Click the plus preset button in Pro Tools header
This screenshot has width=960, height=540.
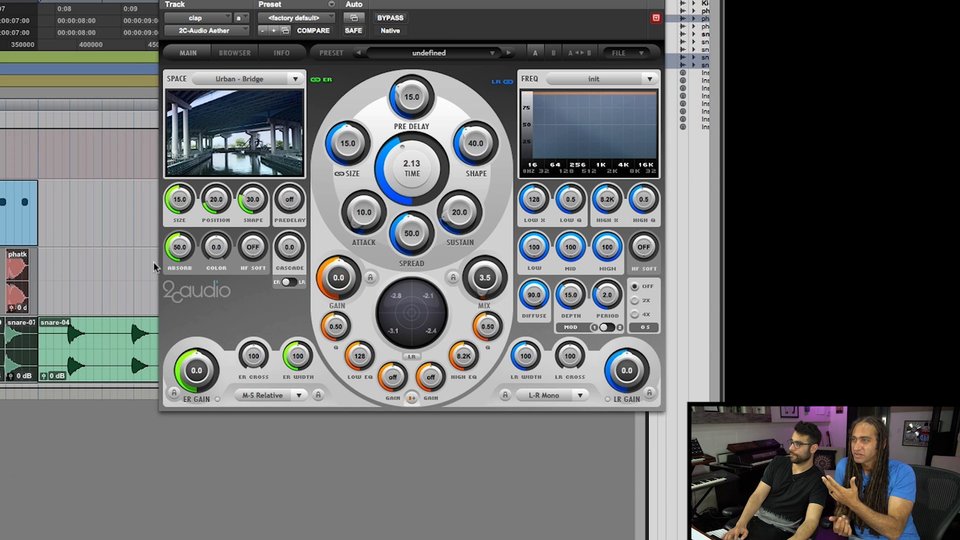point(273,30)
